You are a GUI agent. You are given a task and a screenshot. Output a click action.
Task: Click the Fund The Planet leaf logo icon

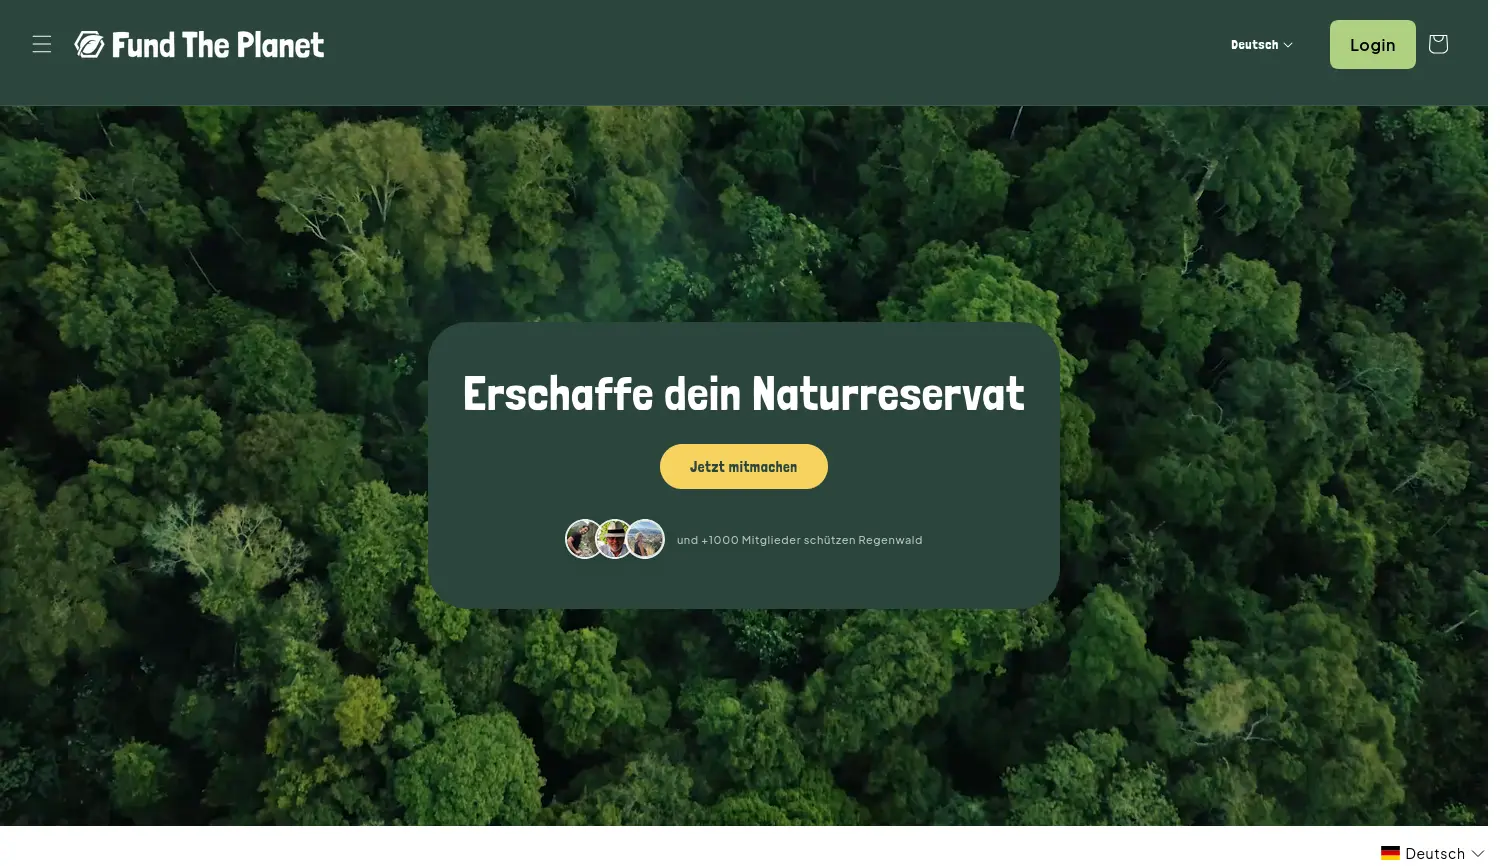(x=89, y=44)
